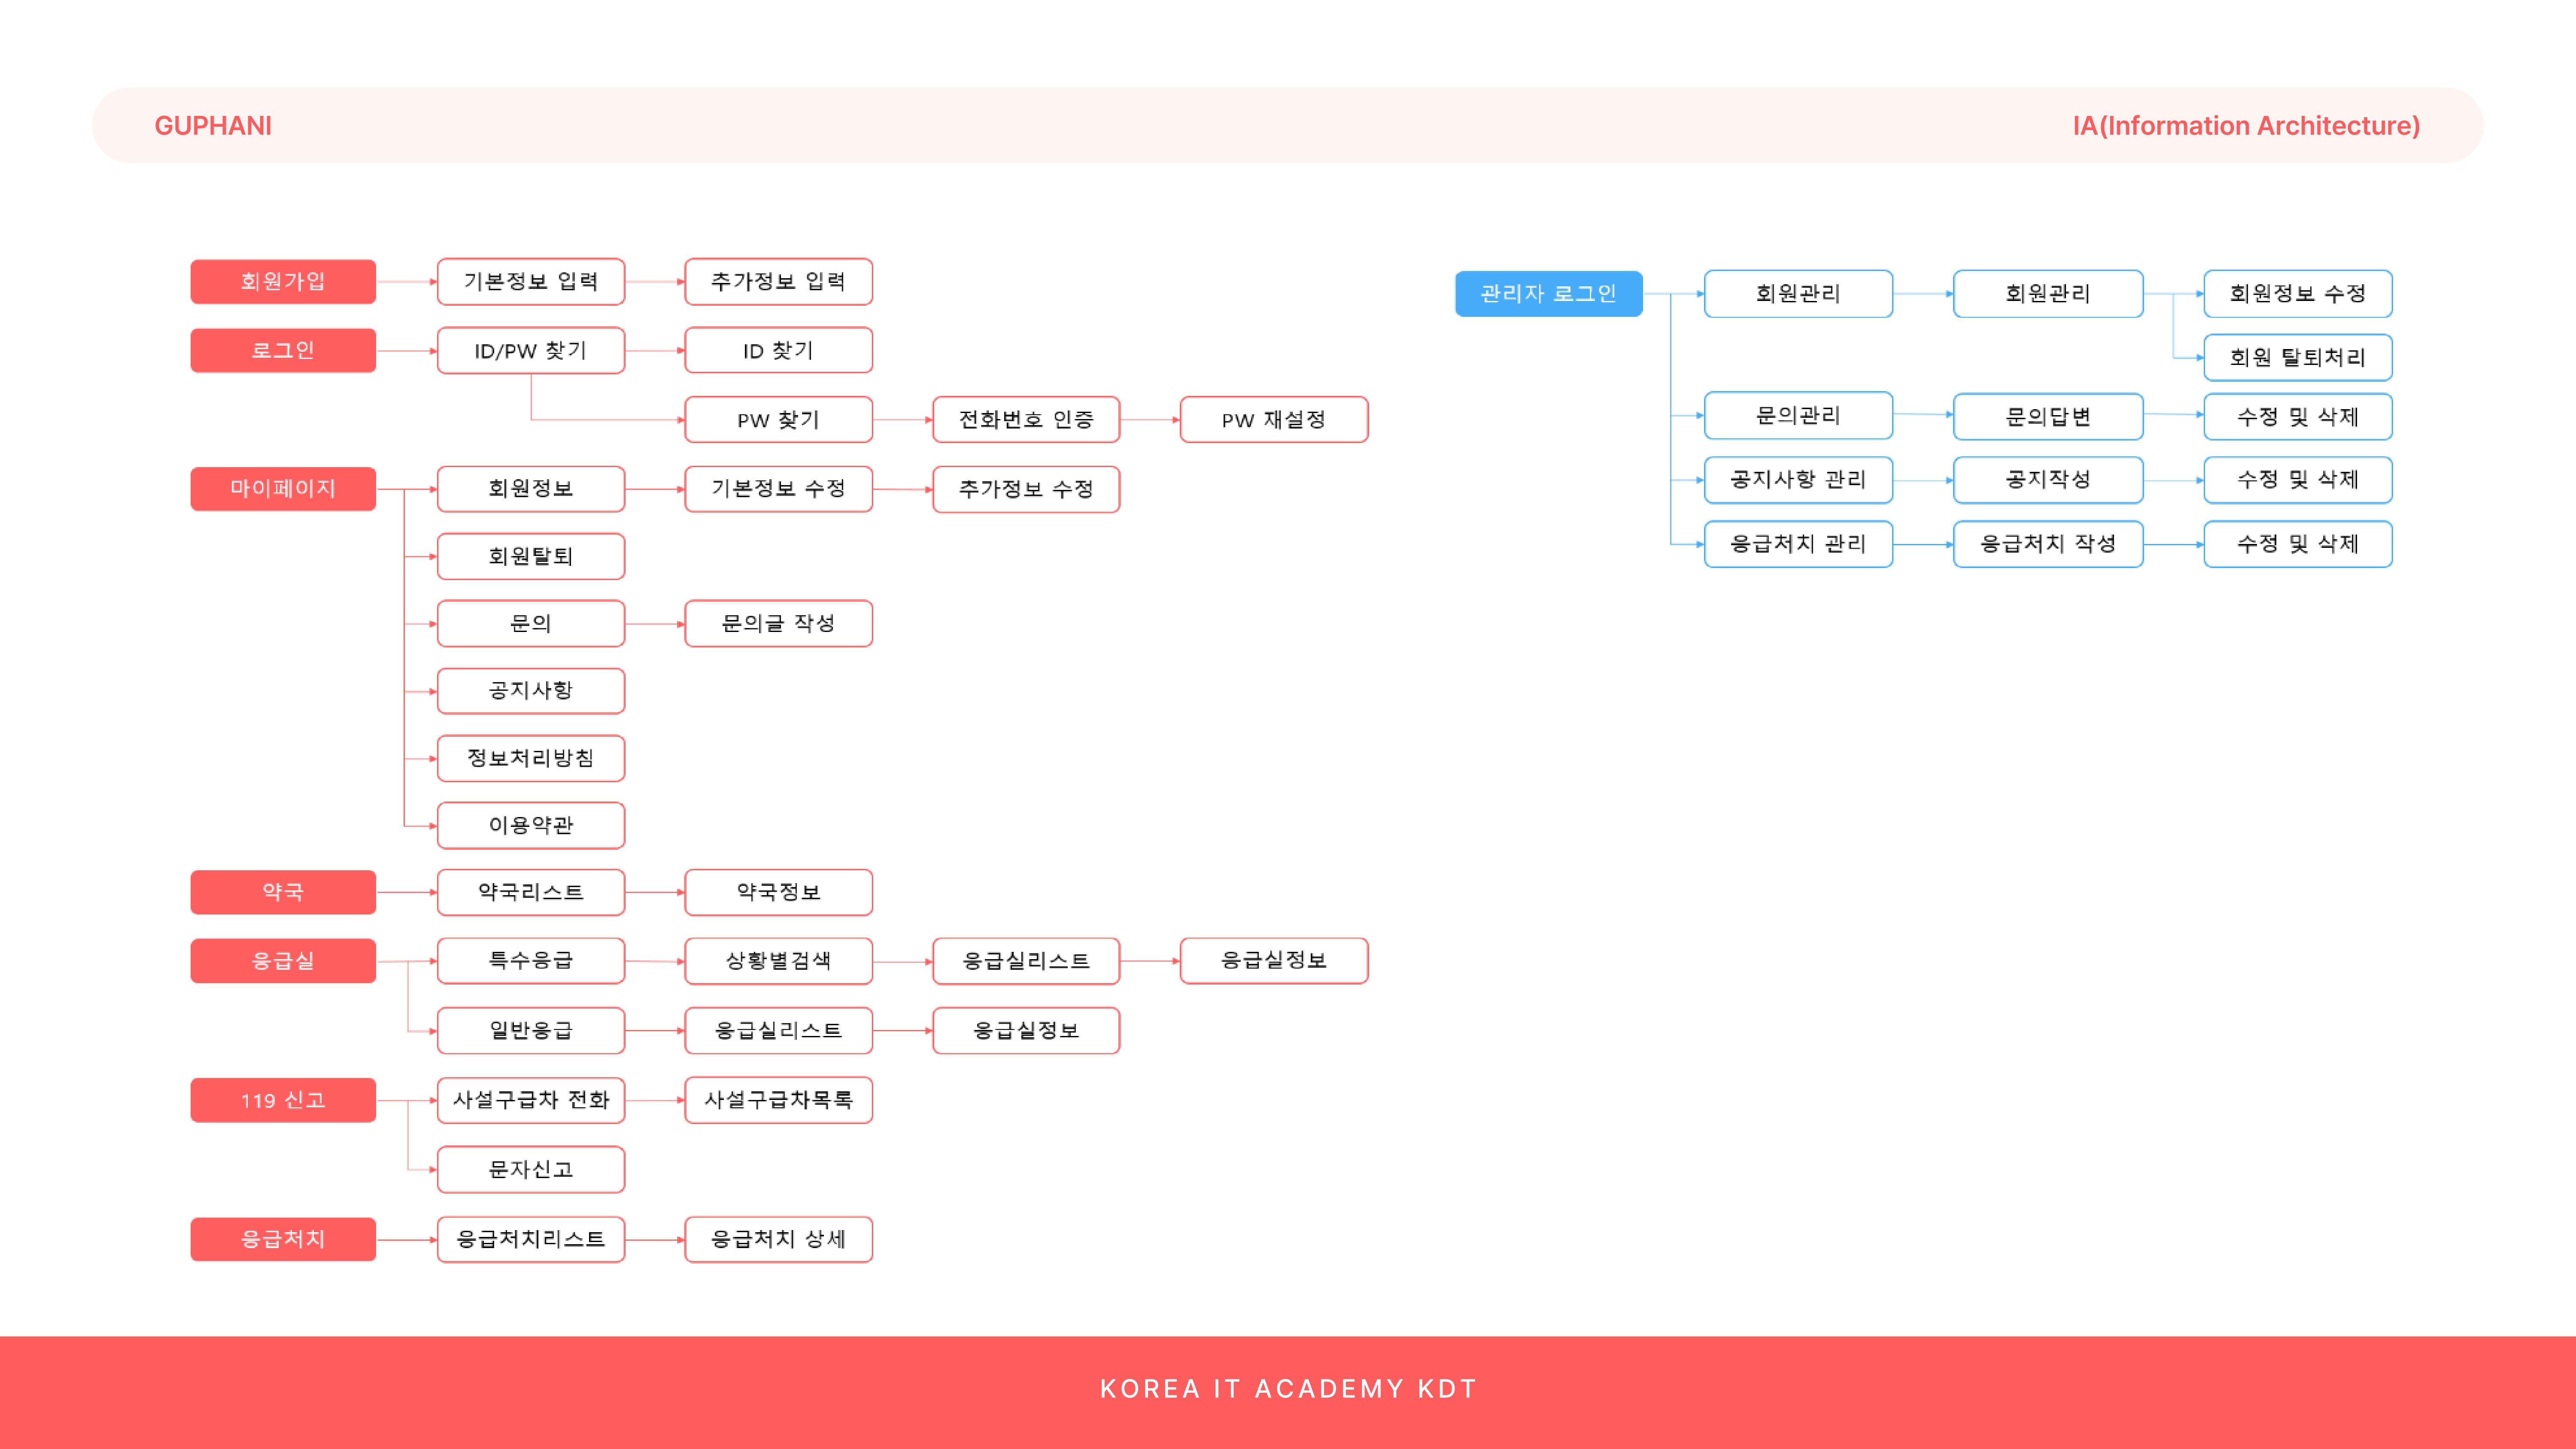Select the 응급처치 상세 box
The image size is (2576, 1449).
[778, 1239]
